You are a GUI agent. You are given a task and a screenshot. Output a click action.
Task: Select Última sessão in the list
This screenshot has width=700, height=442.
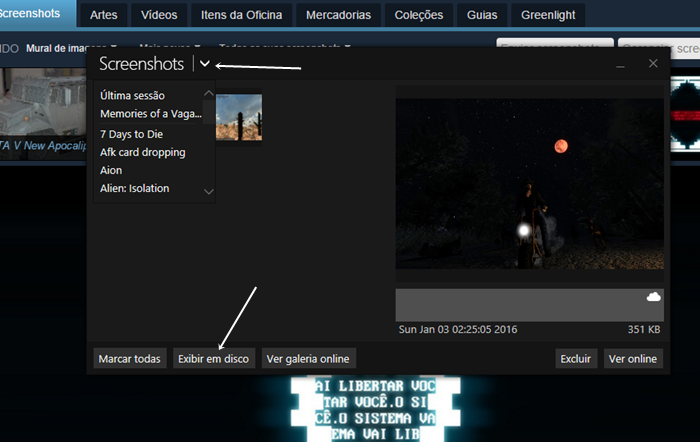click(132, 96)
